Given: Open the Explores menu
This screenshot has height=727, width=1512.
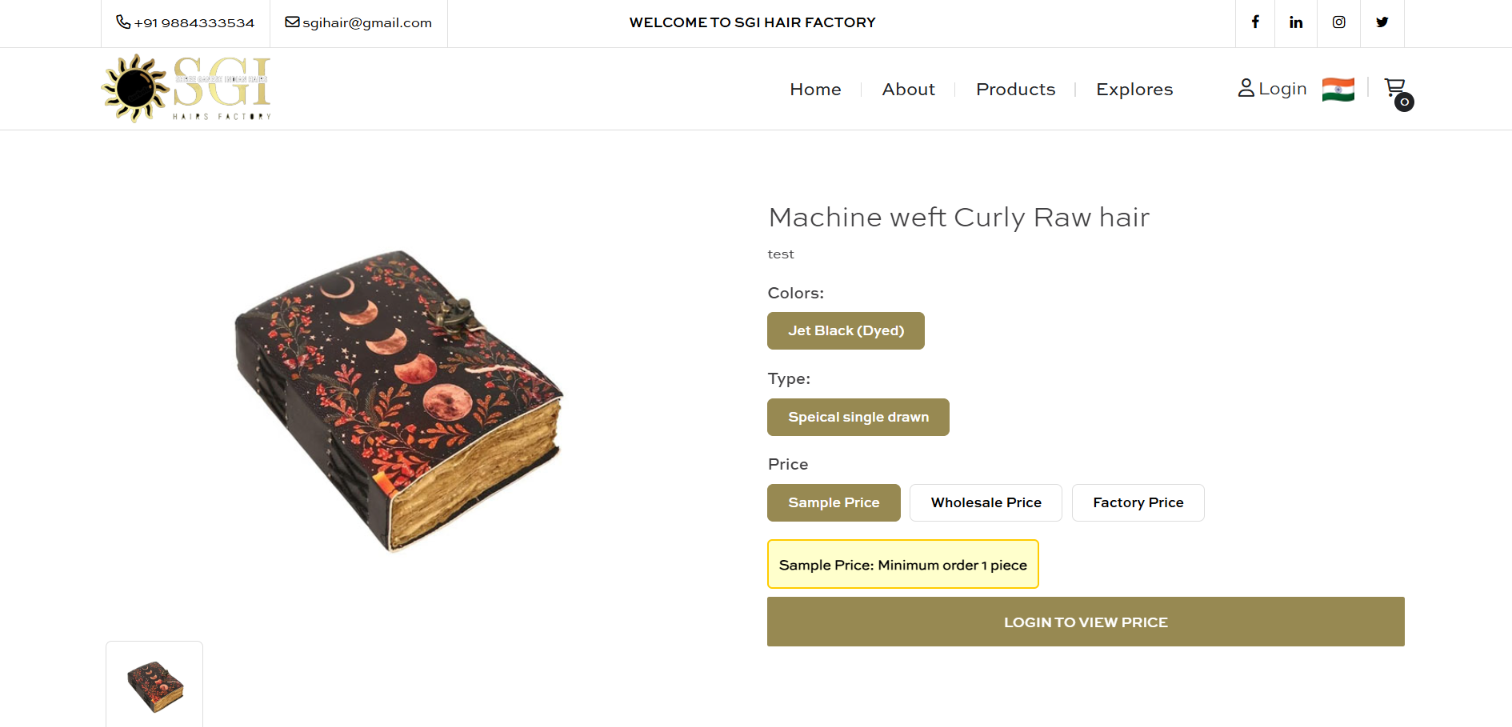Looking at the screenshot, I should point(1134,89).
